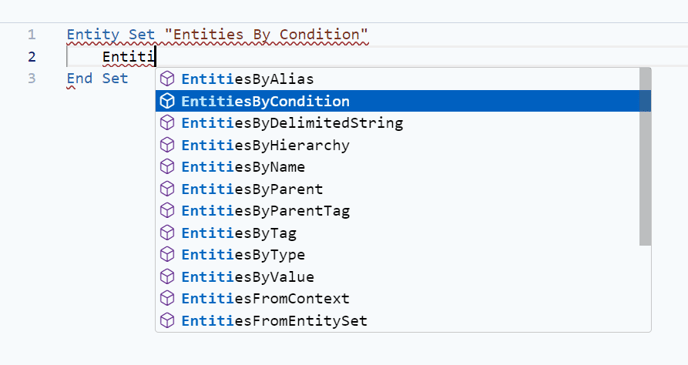Click the "Entities By Condition" string text
The width and height of the screenshot is (688, 365).
click(x=266, y=35)
